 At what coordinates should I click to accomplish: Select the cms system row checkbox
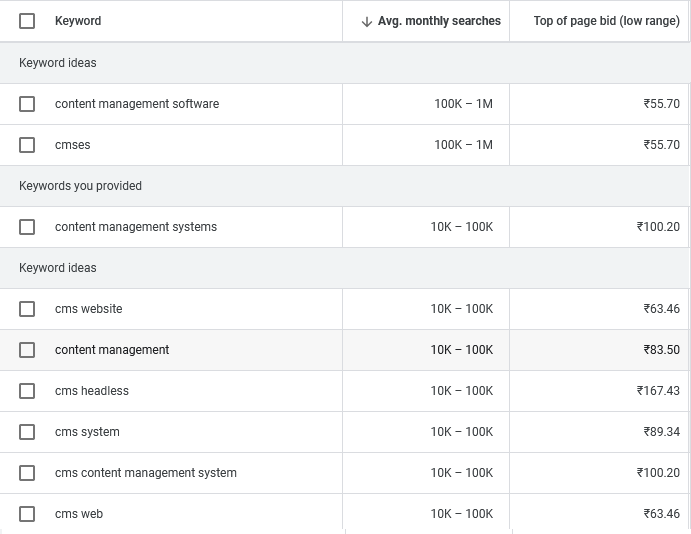pos(27,432)
